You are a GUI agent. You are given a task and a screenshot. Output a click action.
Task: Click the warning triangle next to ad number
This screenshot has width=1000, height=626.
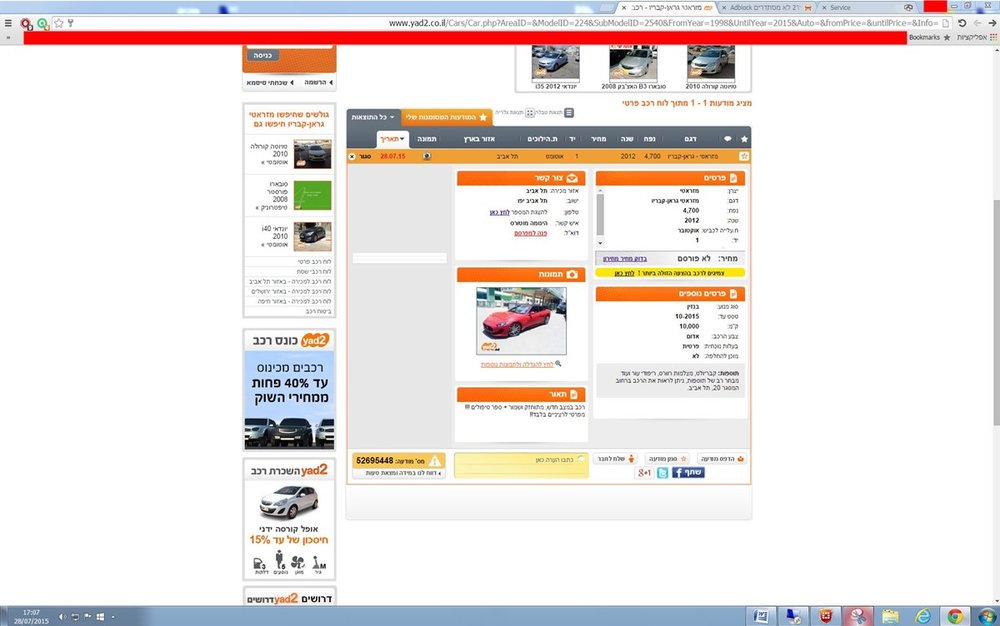(435, 460)
